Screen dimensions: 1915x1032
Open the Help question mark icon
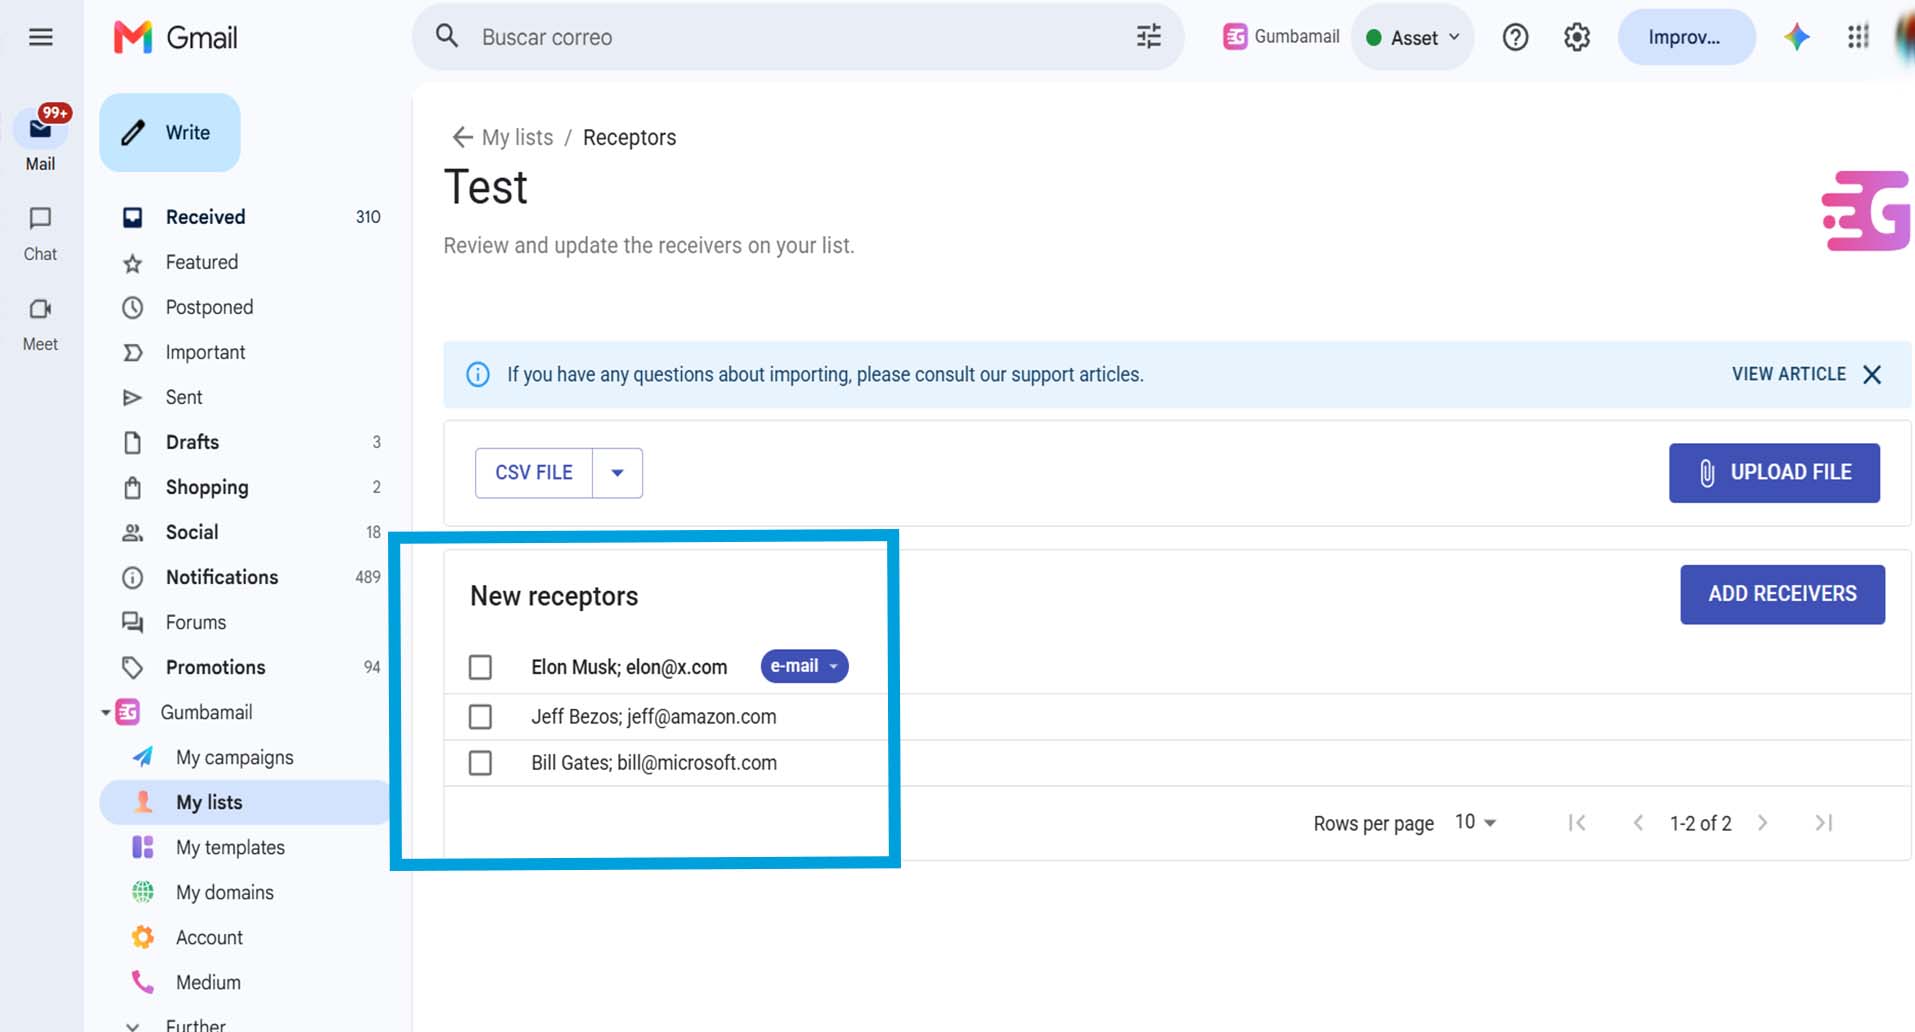click(1515, 38)
